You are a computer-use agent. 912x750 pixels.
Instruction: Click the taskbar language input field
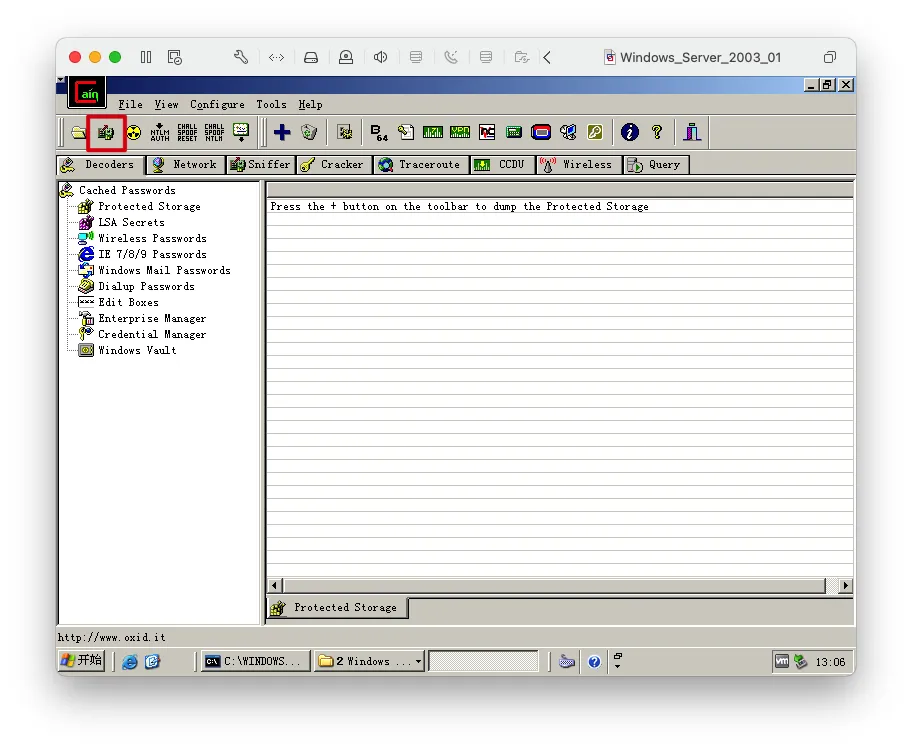pyautogui.click(x=483, y=662)
